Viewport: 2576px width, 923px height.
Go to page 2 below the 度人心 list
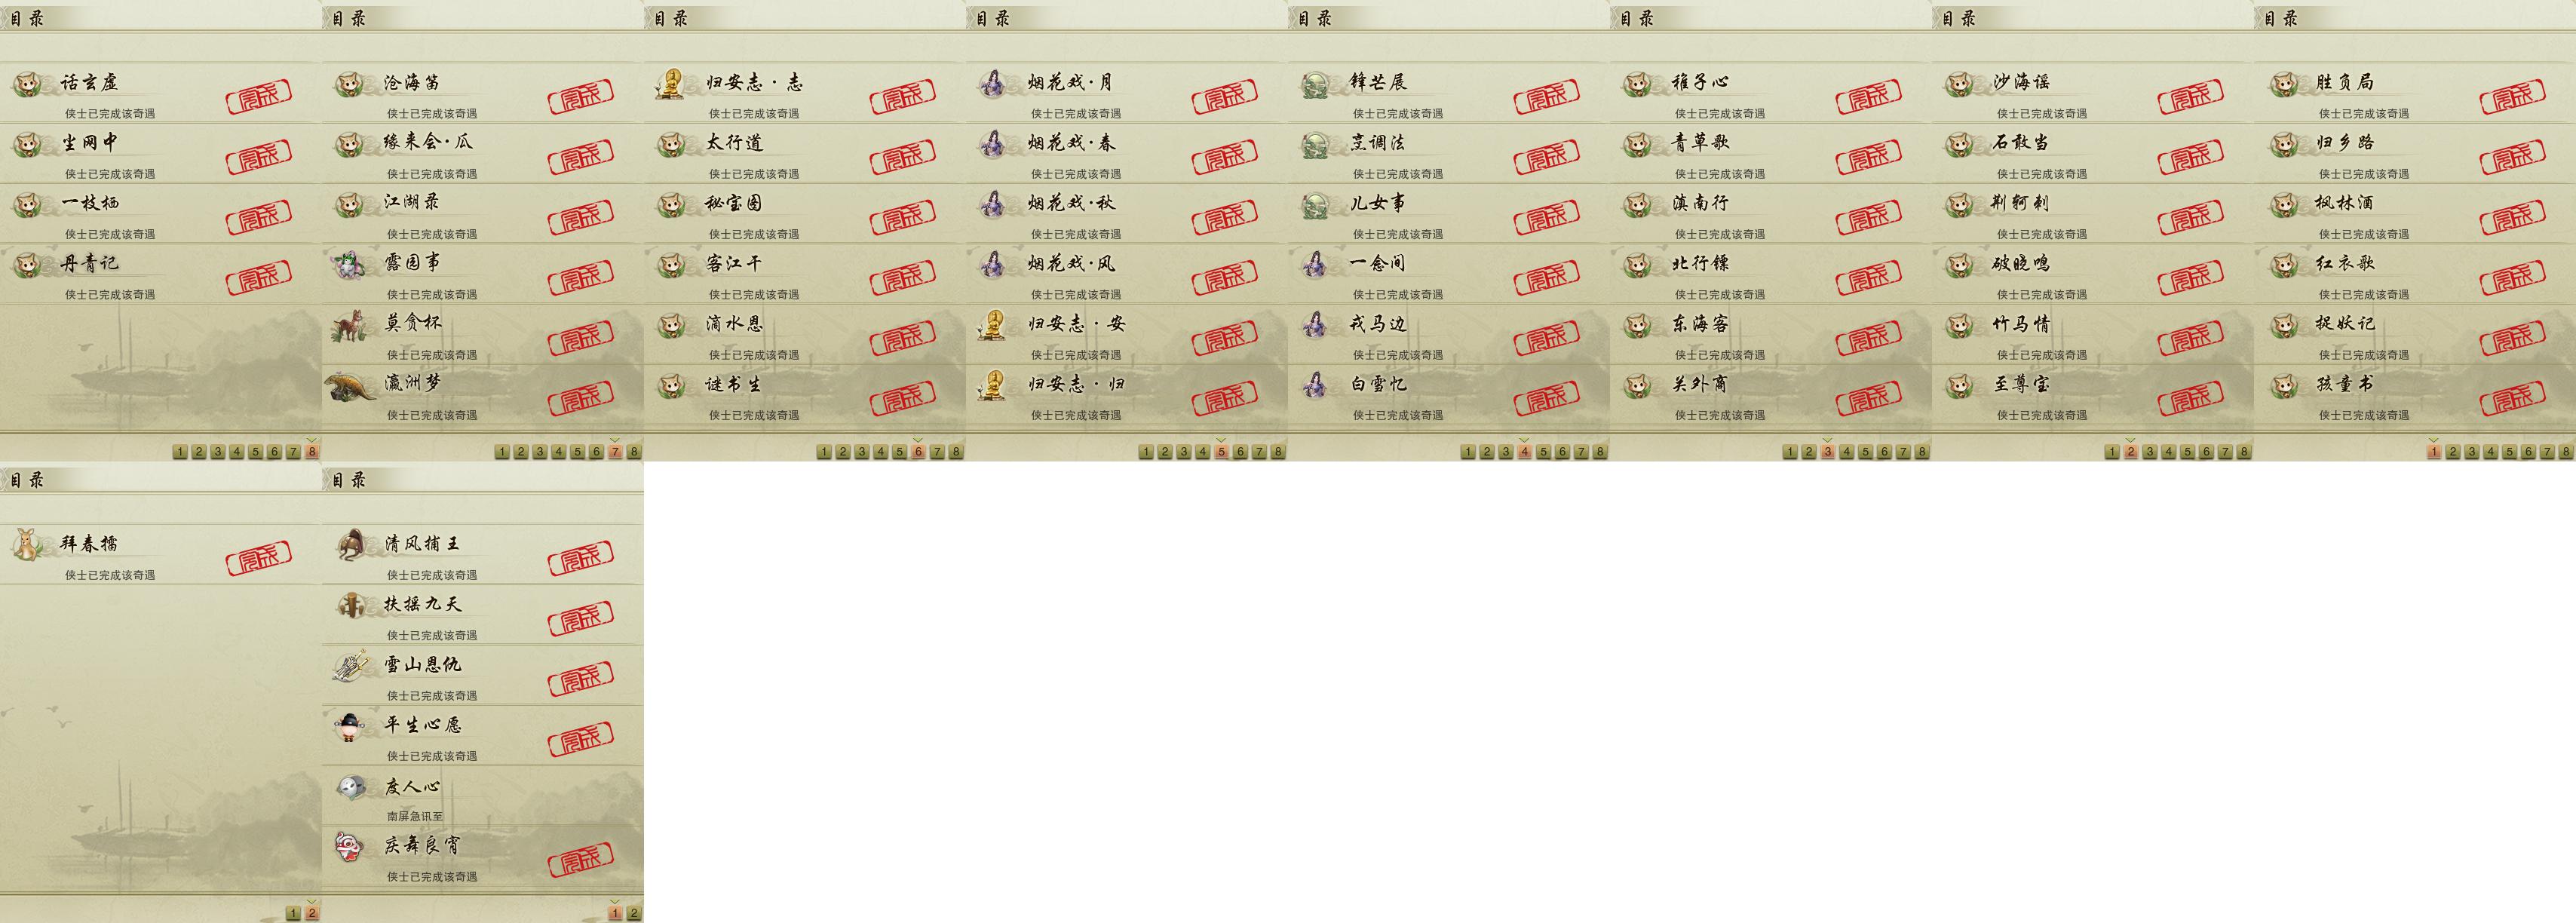tap(633, 913)
